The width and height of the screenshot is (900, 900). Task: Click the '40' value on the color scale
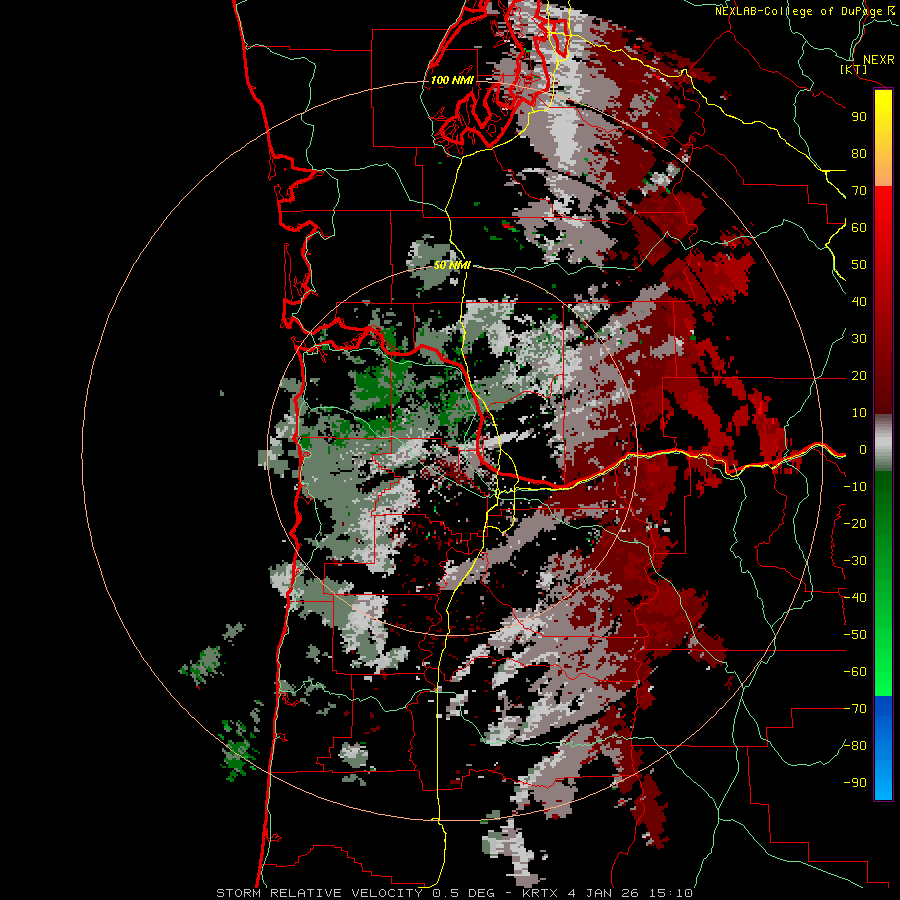click(x=859, y=302)
